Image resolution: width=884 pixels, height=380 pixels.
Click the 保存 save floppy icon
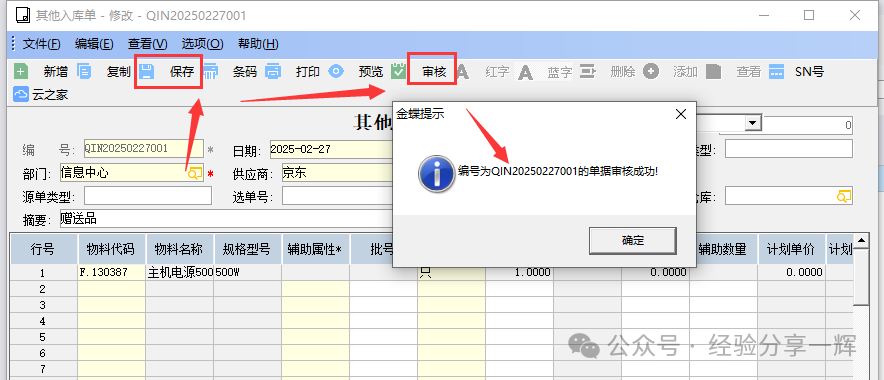pos(147,72)
